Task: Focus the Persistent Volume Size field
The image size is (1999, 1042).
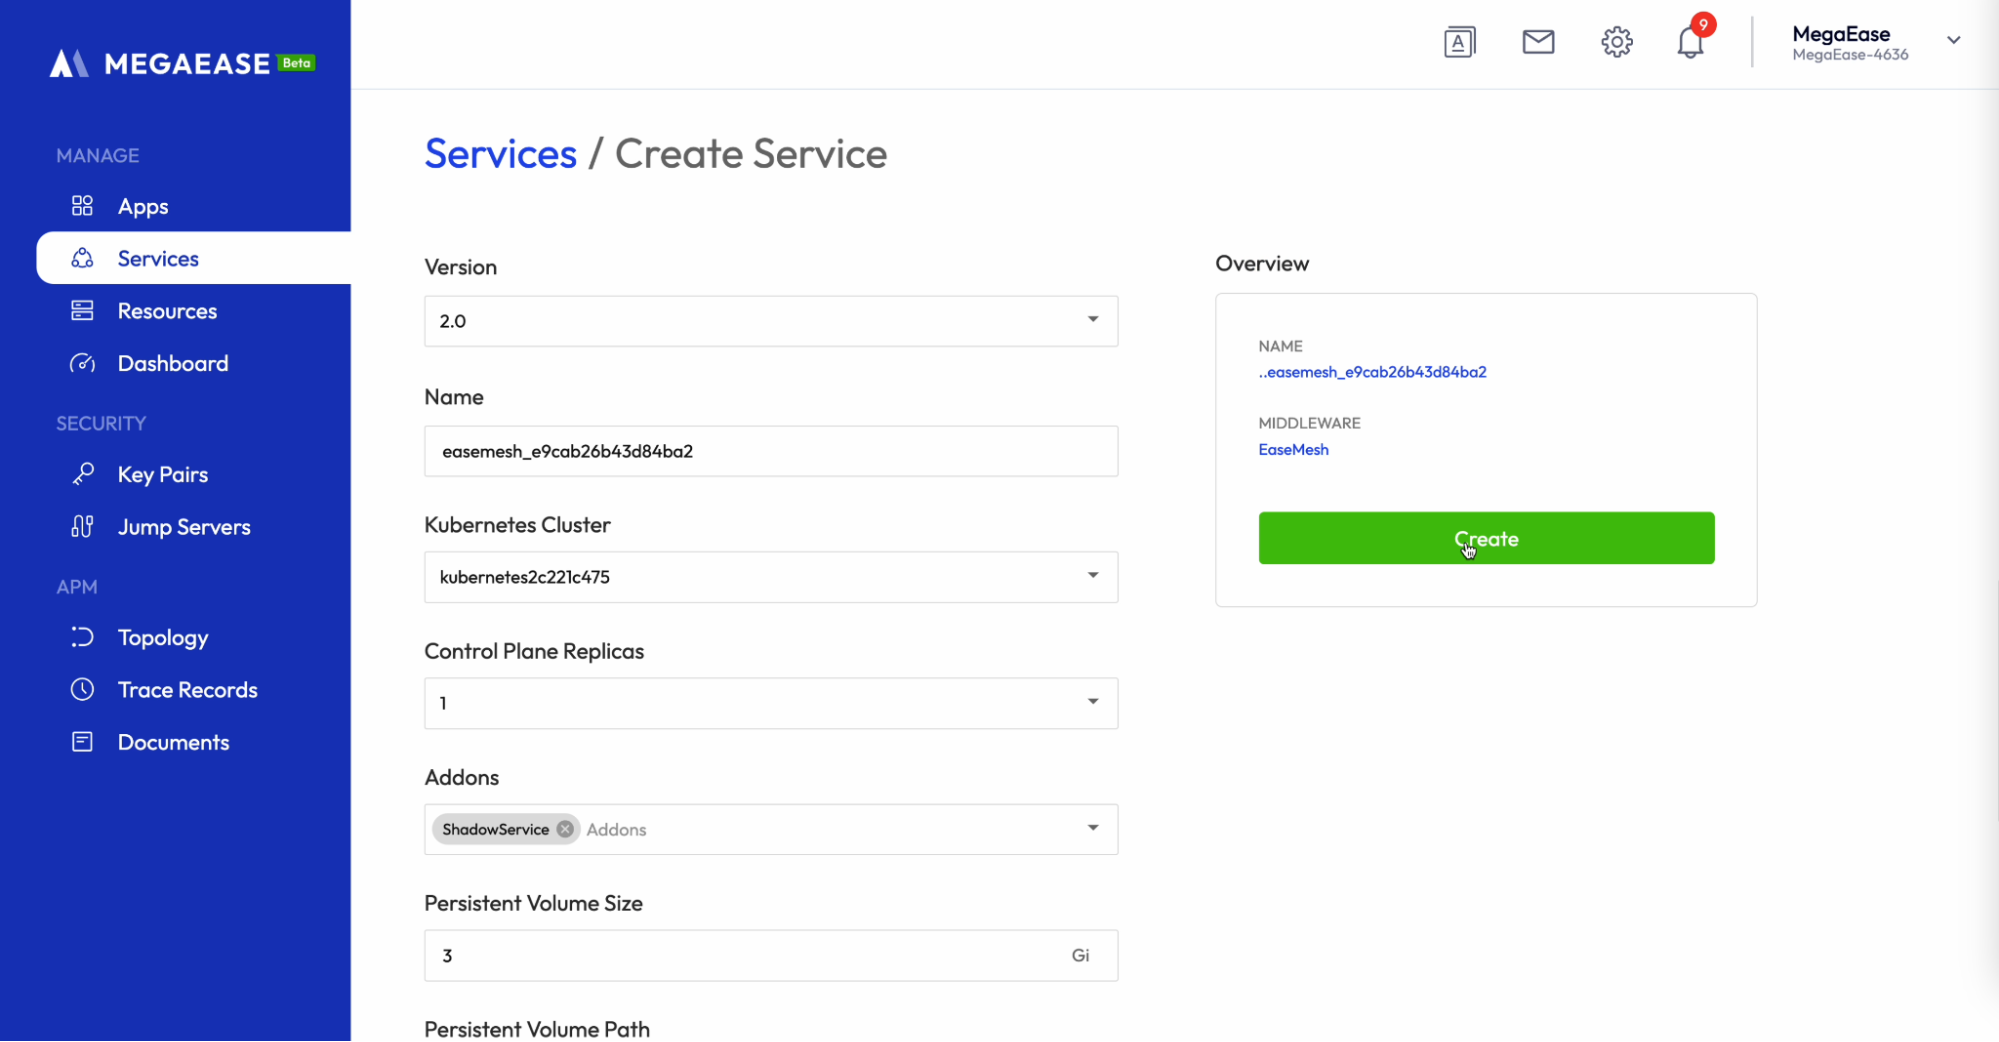Action: pos(771,955)
